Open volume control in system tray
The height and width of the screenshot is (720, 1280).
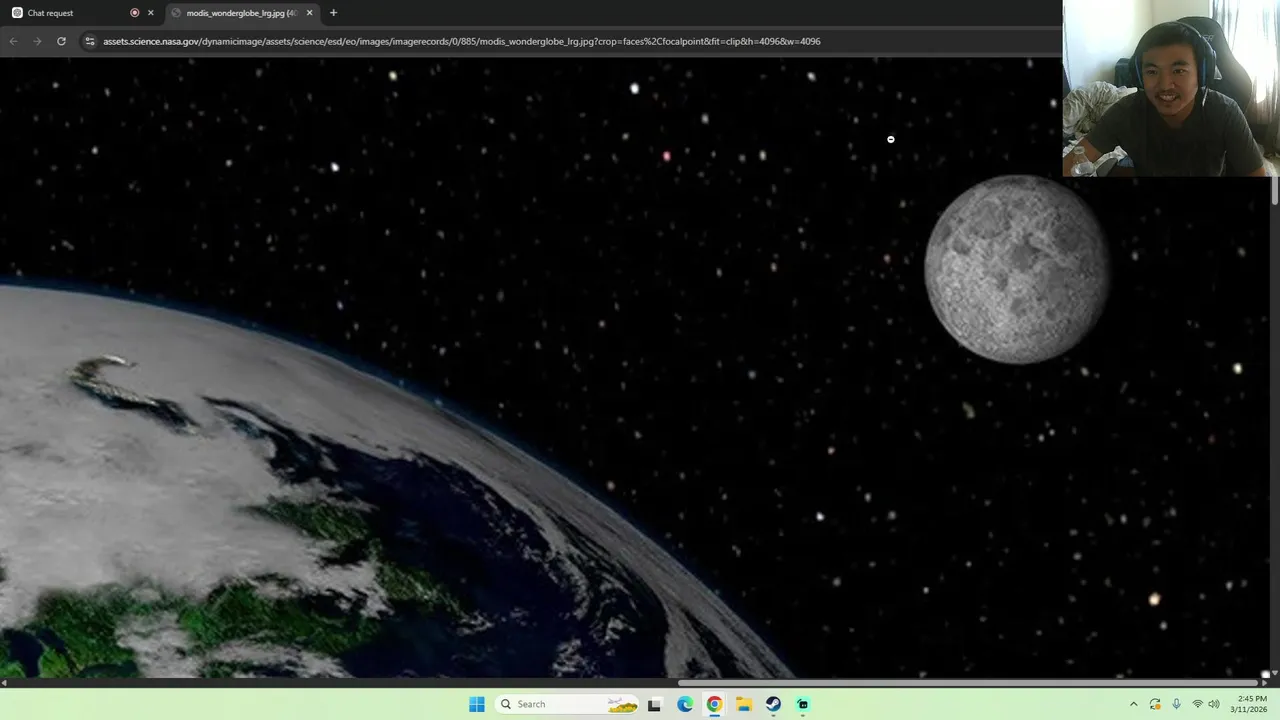point(1214,704)
